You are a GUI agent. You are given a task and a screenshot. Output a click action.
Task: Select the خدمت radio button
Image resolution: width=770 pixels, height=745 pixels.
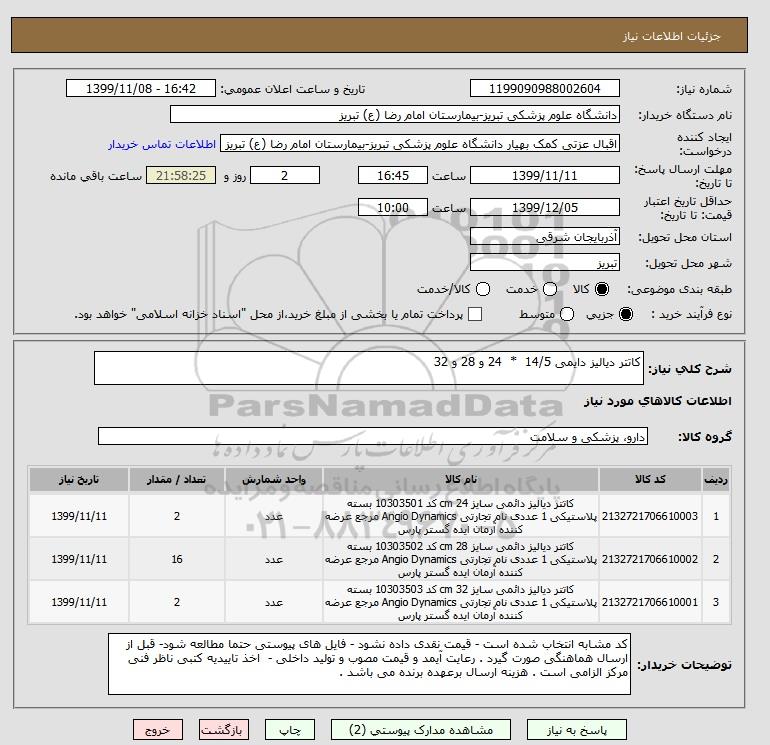point(550,289)
